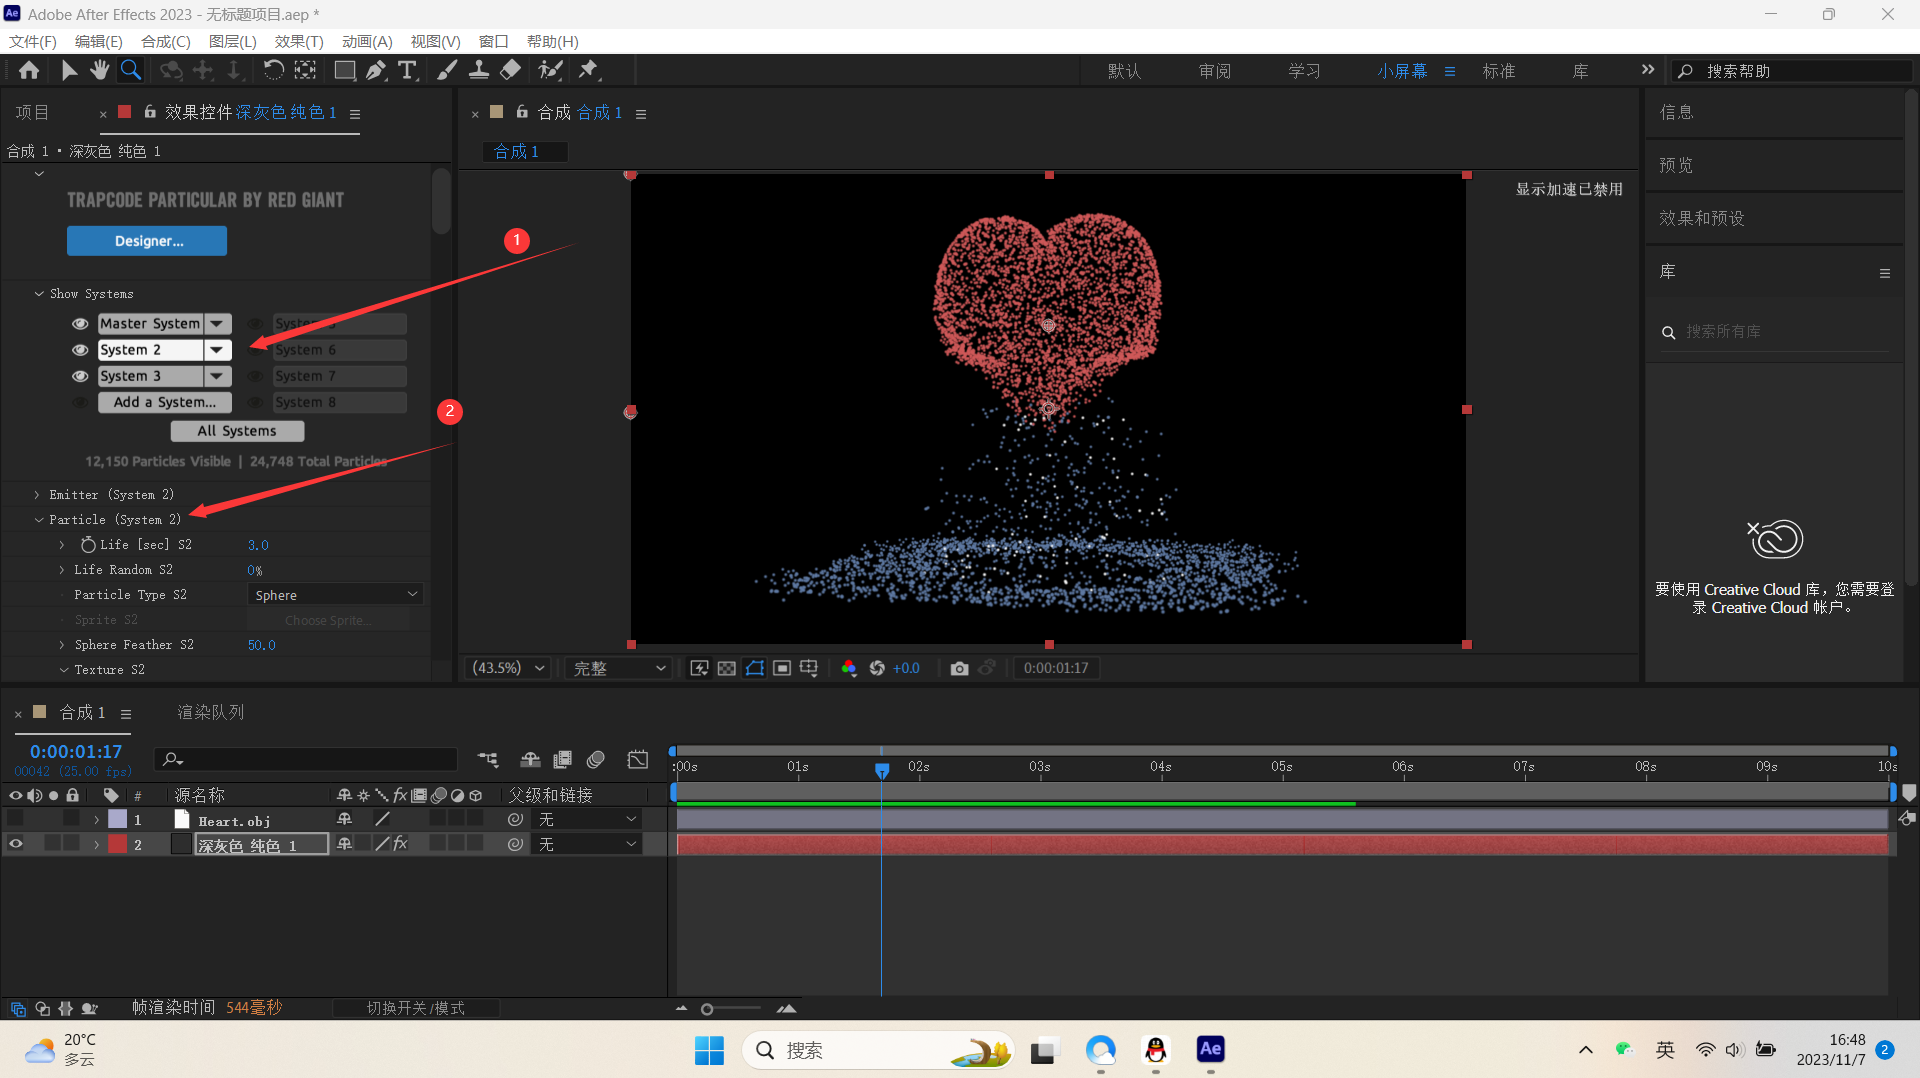The image size is (1920, 1078).
Task: Open the 动画(A) menu
Action: [367, 41]
